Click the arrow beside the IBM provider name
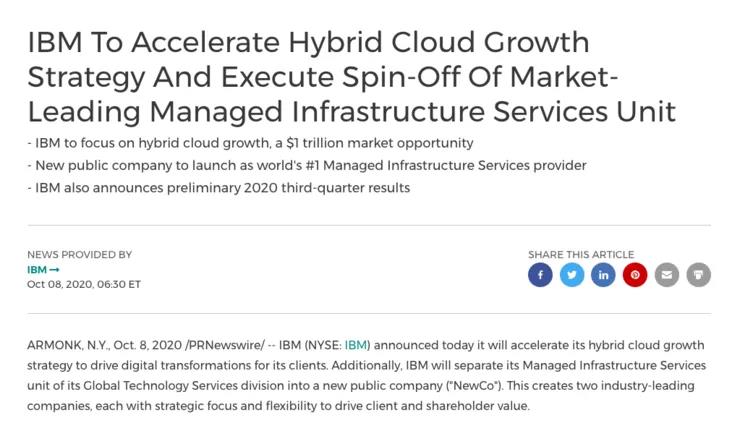This screenshot has height=431, width=740. pyautogui.click(x=55, y=270)
